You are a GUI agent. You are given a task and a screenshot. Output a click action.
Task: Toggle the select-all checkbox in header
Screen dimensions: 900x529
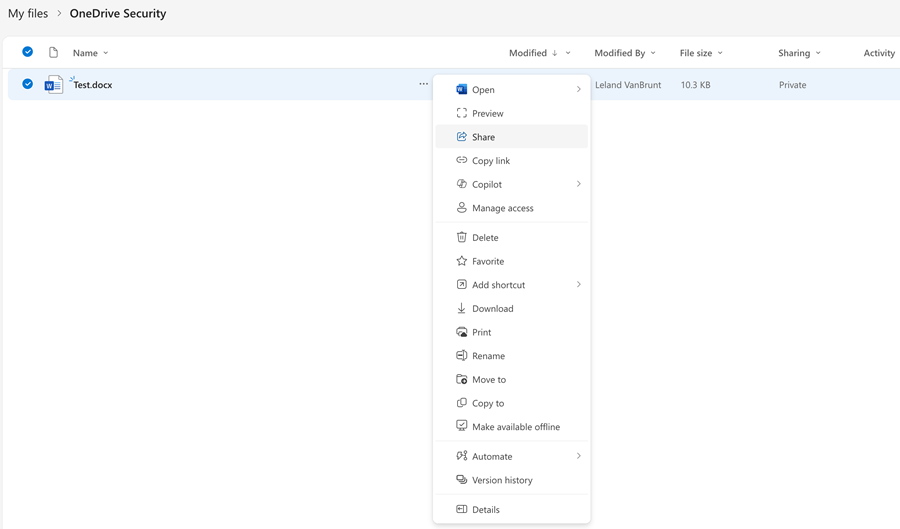tap(27, 52)
